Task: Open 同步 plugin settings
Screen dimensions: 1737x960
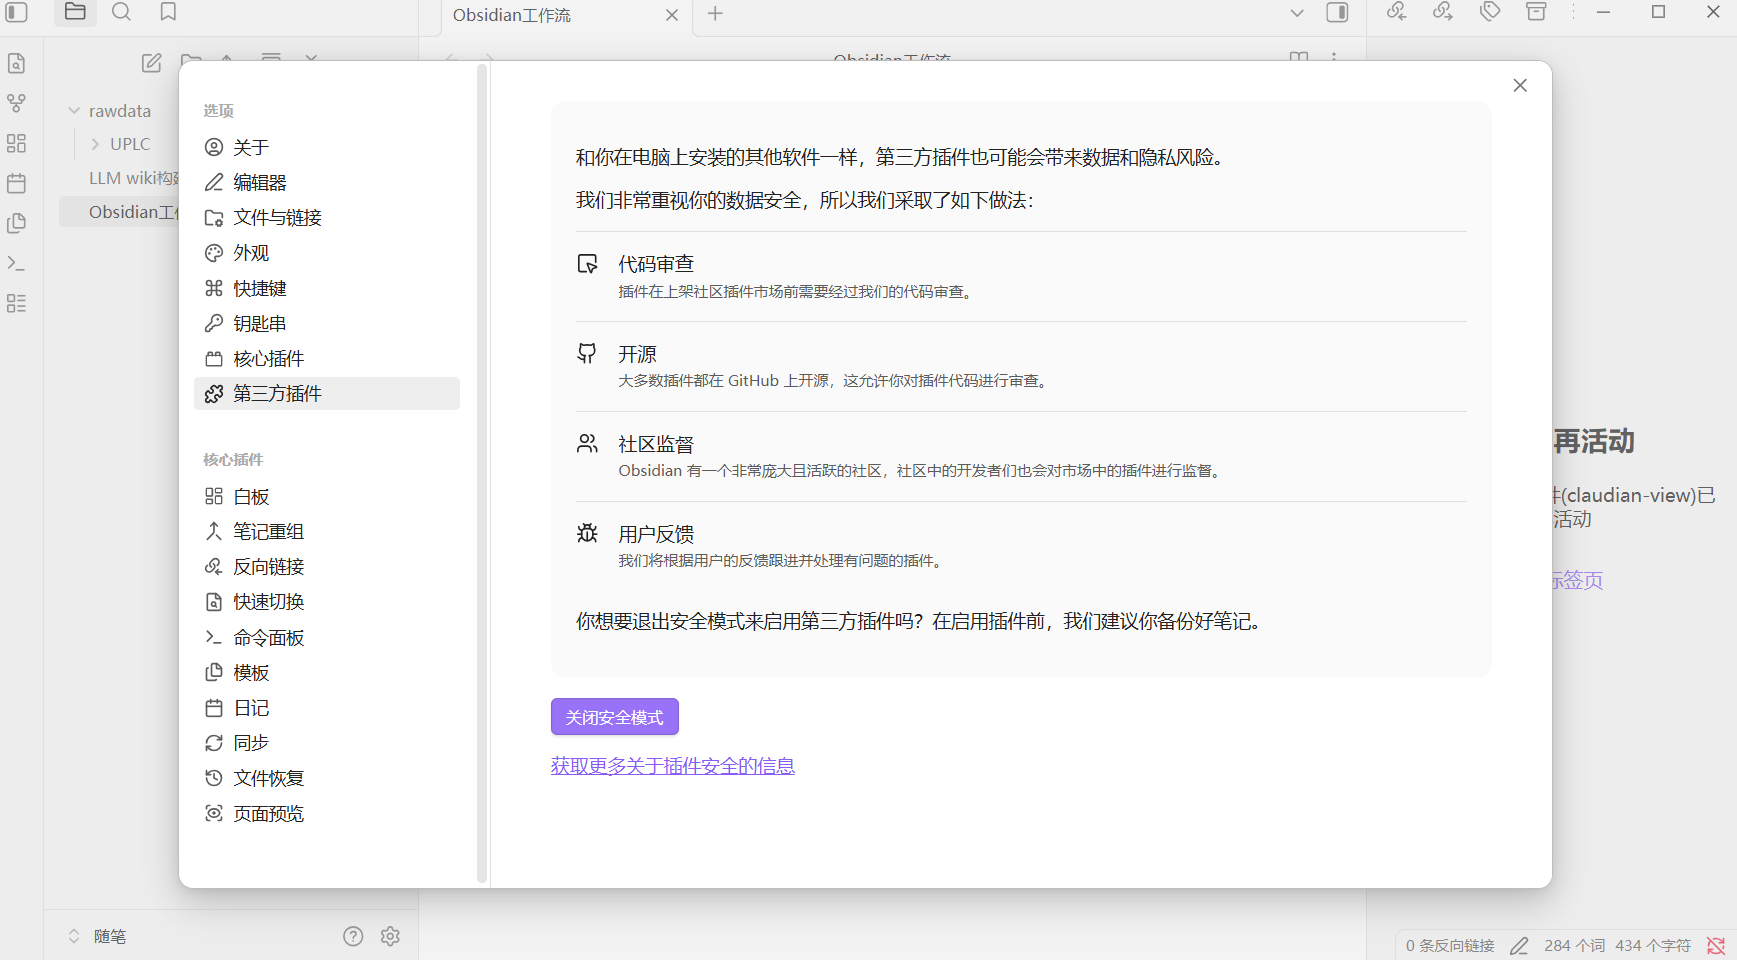Action: [x=327, y=743]
